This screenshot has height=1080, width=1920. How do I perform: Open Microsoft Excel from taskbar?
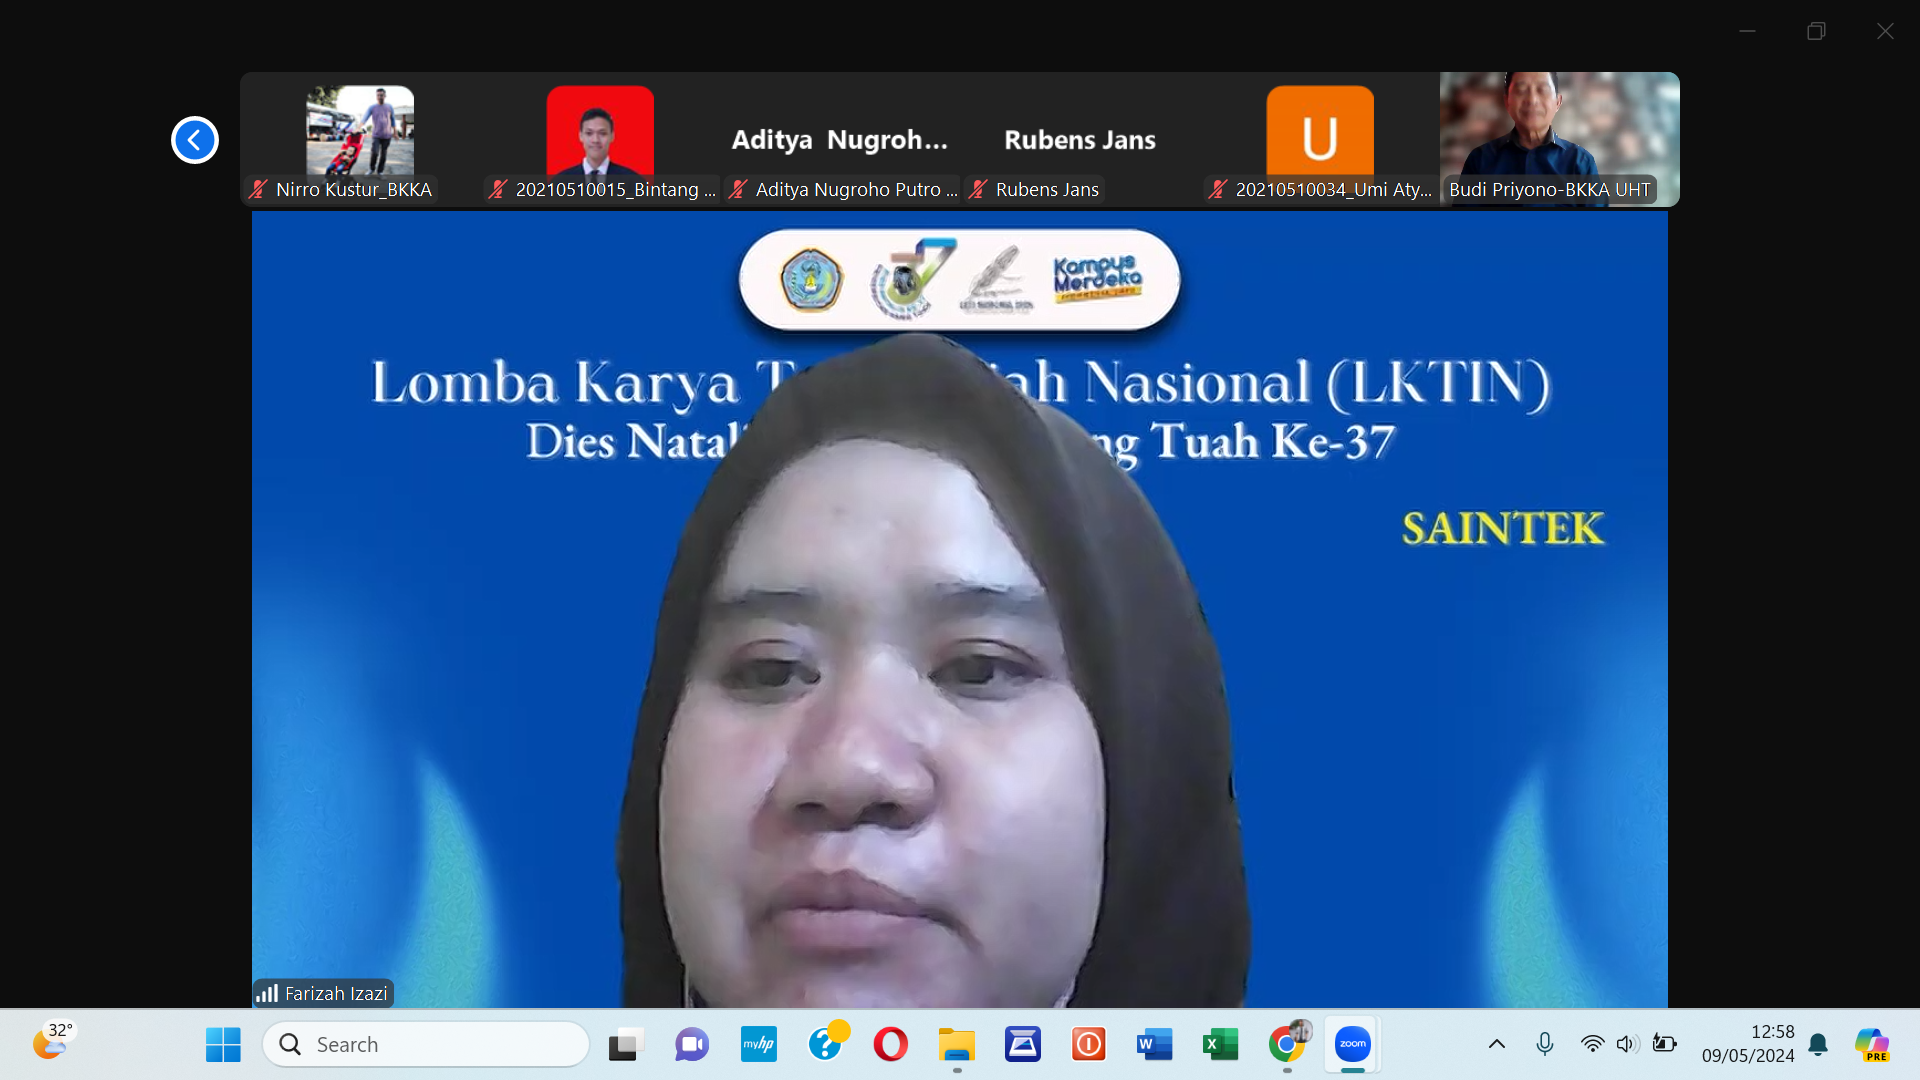click(1220, 1044)
